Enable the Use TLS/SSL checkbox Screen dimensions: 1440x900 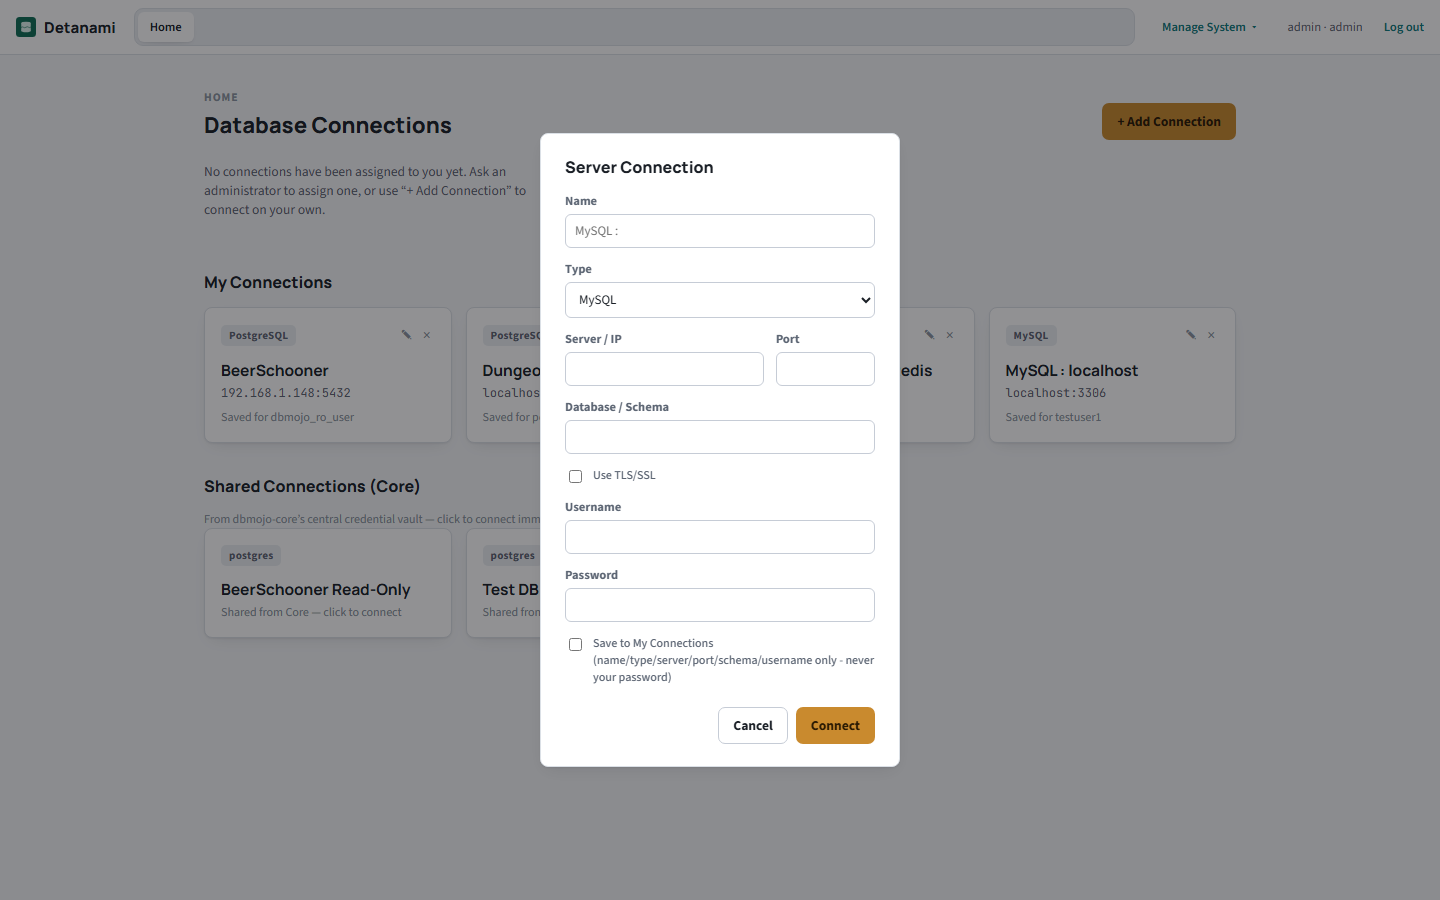pyautogui.click(x=575, y=476)
